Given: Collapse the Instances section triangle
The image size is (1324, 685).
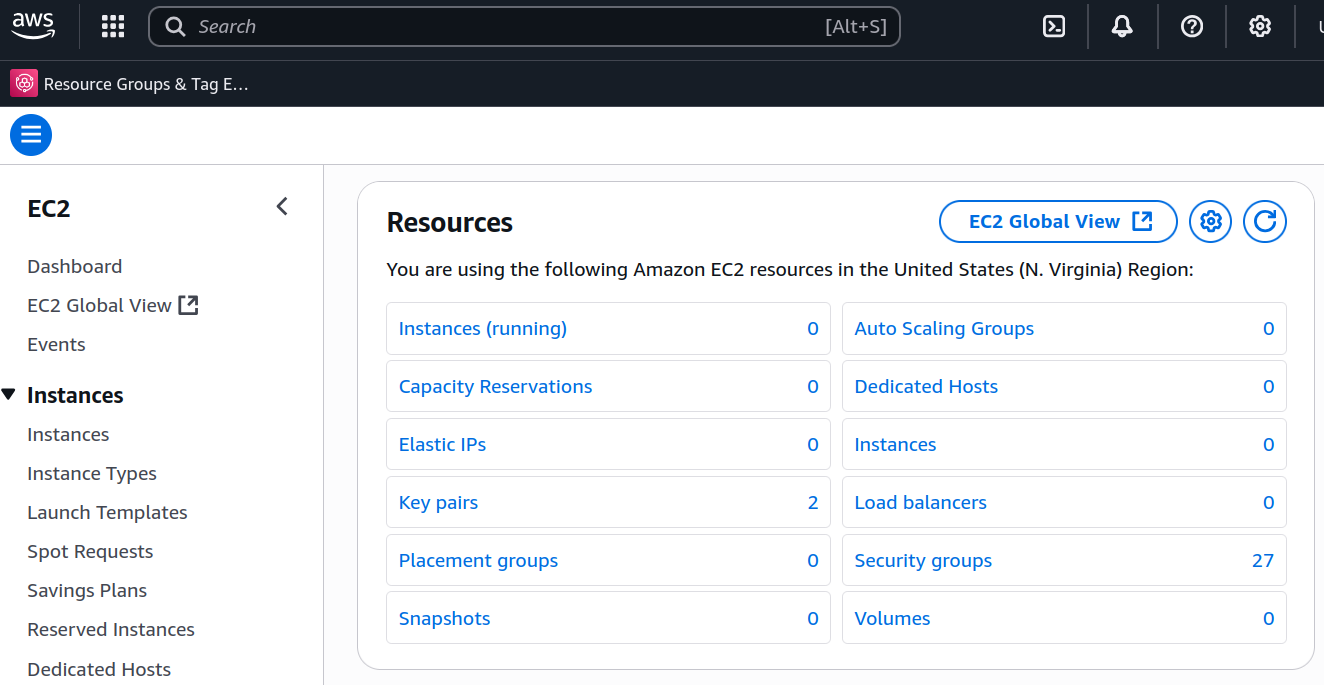Looking at the screenshot, I should coord(9,395).
